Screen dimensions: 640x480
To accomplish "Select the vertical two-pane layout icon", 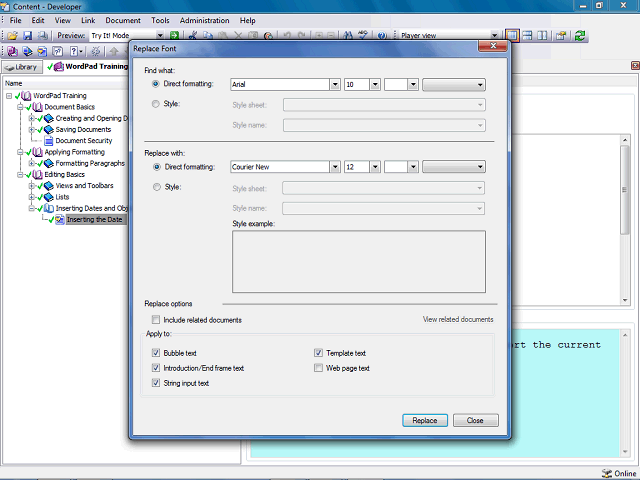I will click(542, 36).
